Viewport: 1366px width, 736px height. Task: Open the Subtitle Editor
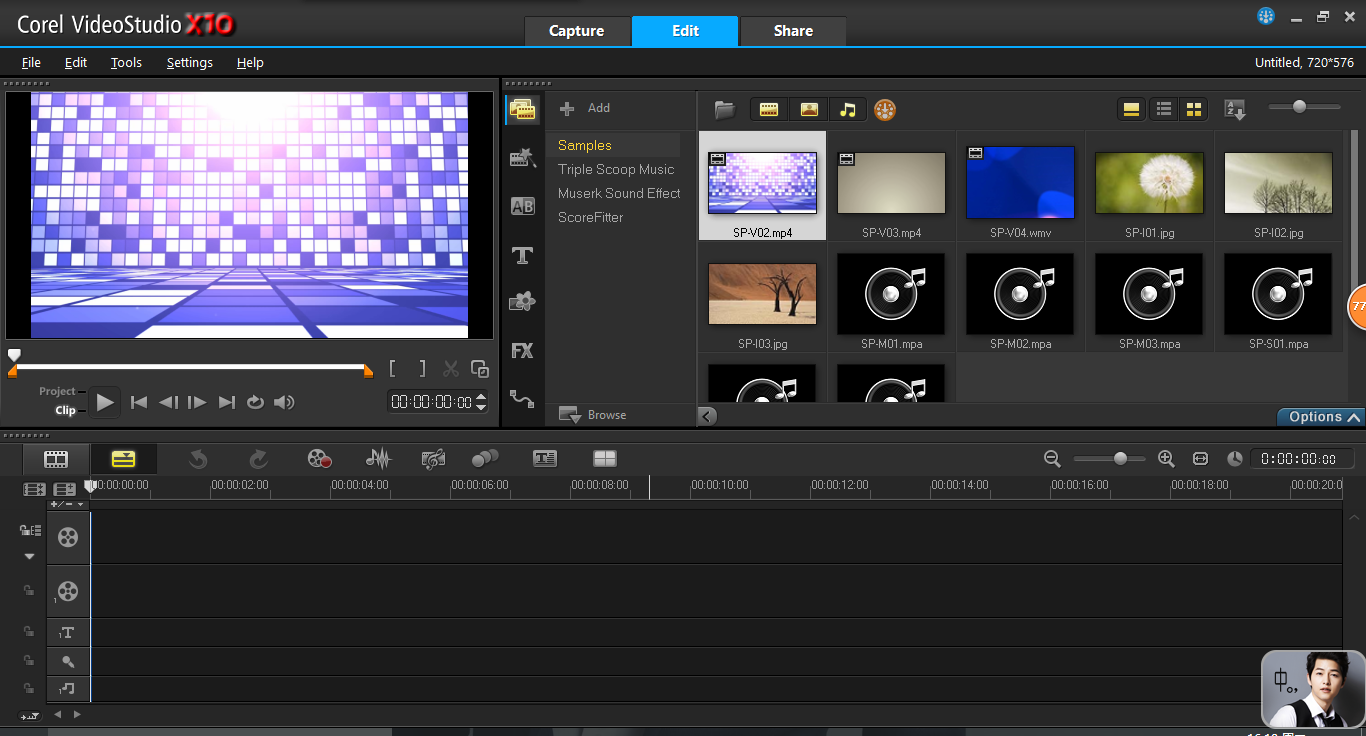545,459
